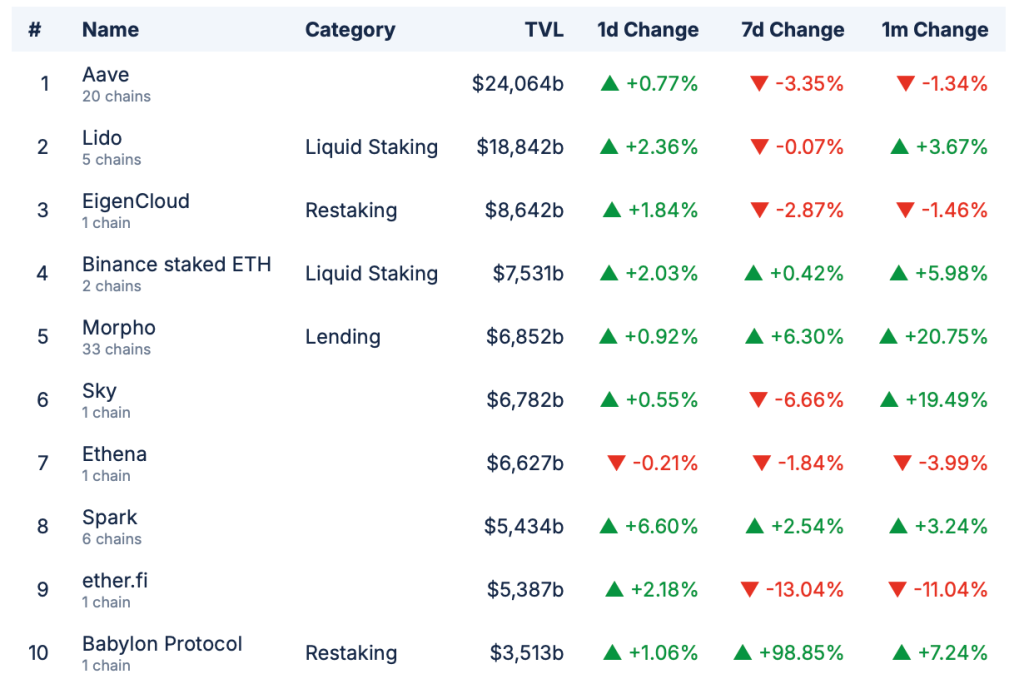The height and width of the screenshot is (684, 1024).
Task: Click the red down arrow for Ethena 1d change
Action: 616,463
